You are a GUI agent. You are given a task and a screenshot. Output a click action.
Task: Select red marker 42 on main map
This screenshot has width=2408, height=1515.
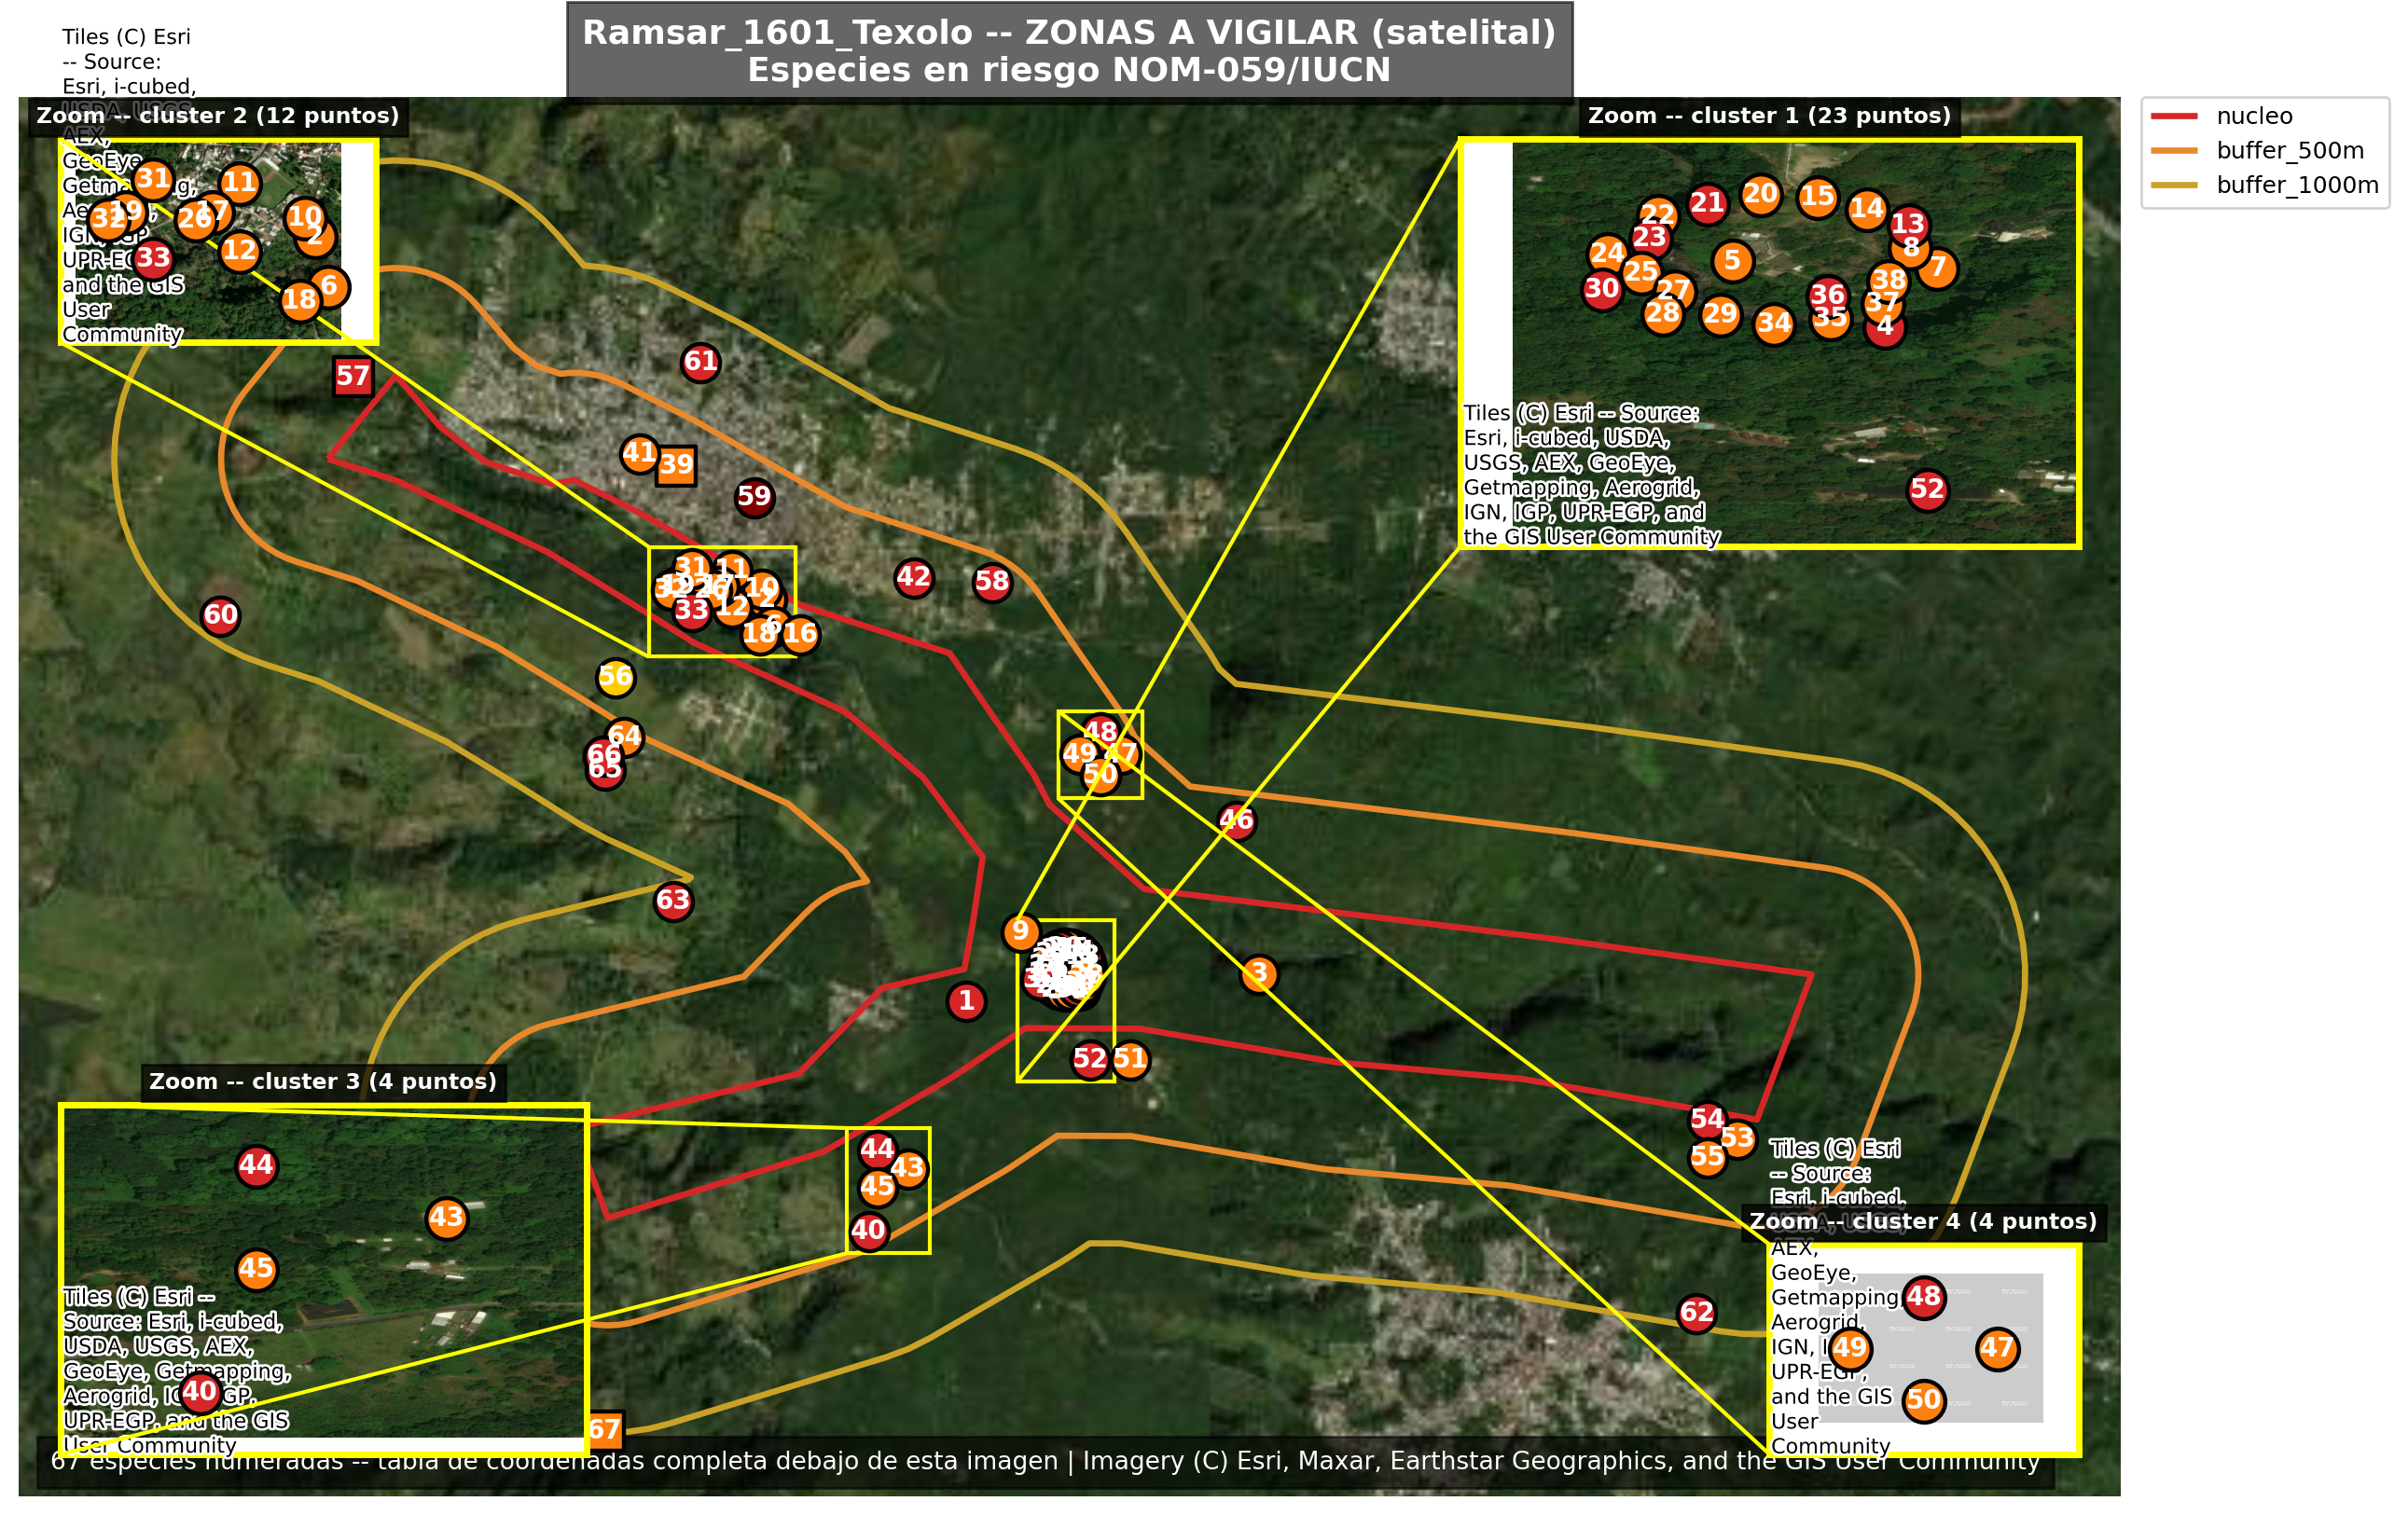[x=913, y=578]
